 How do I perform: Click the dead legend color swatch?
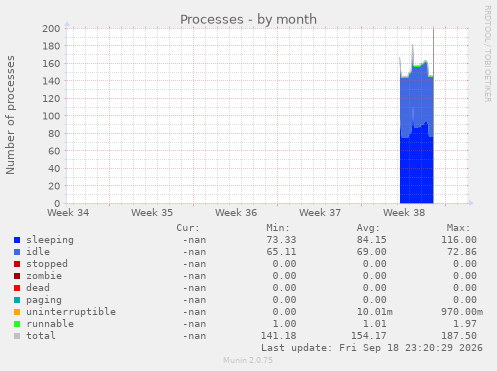tap(17, 288)
